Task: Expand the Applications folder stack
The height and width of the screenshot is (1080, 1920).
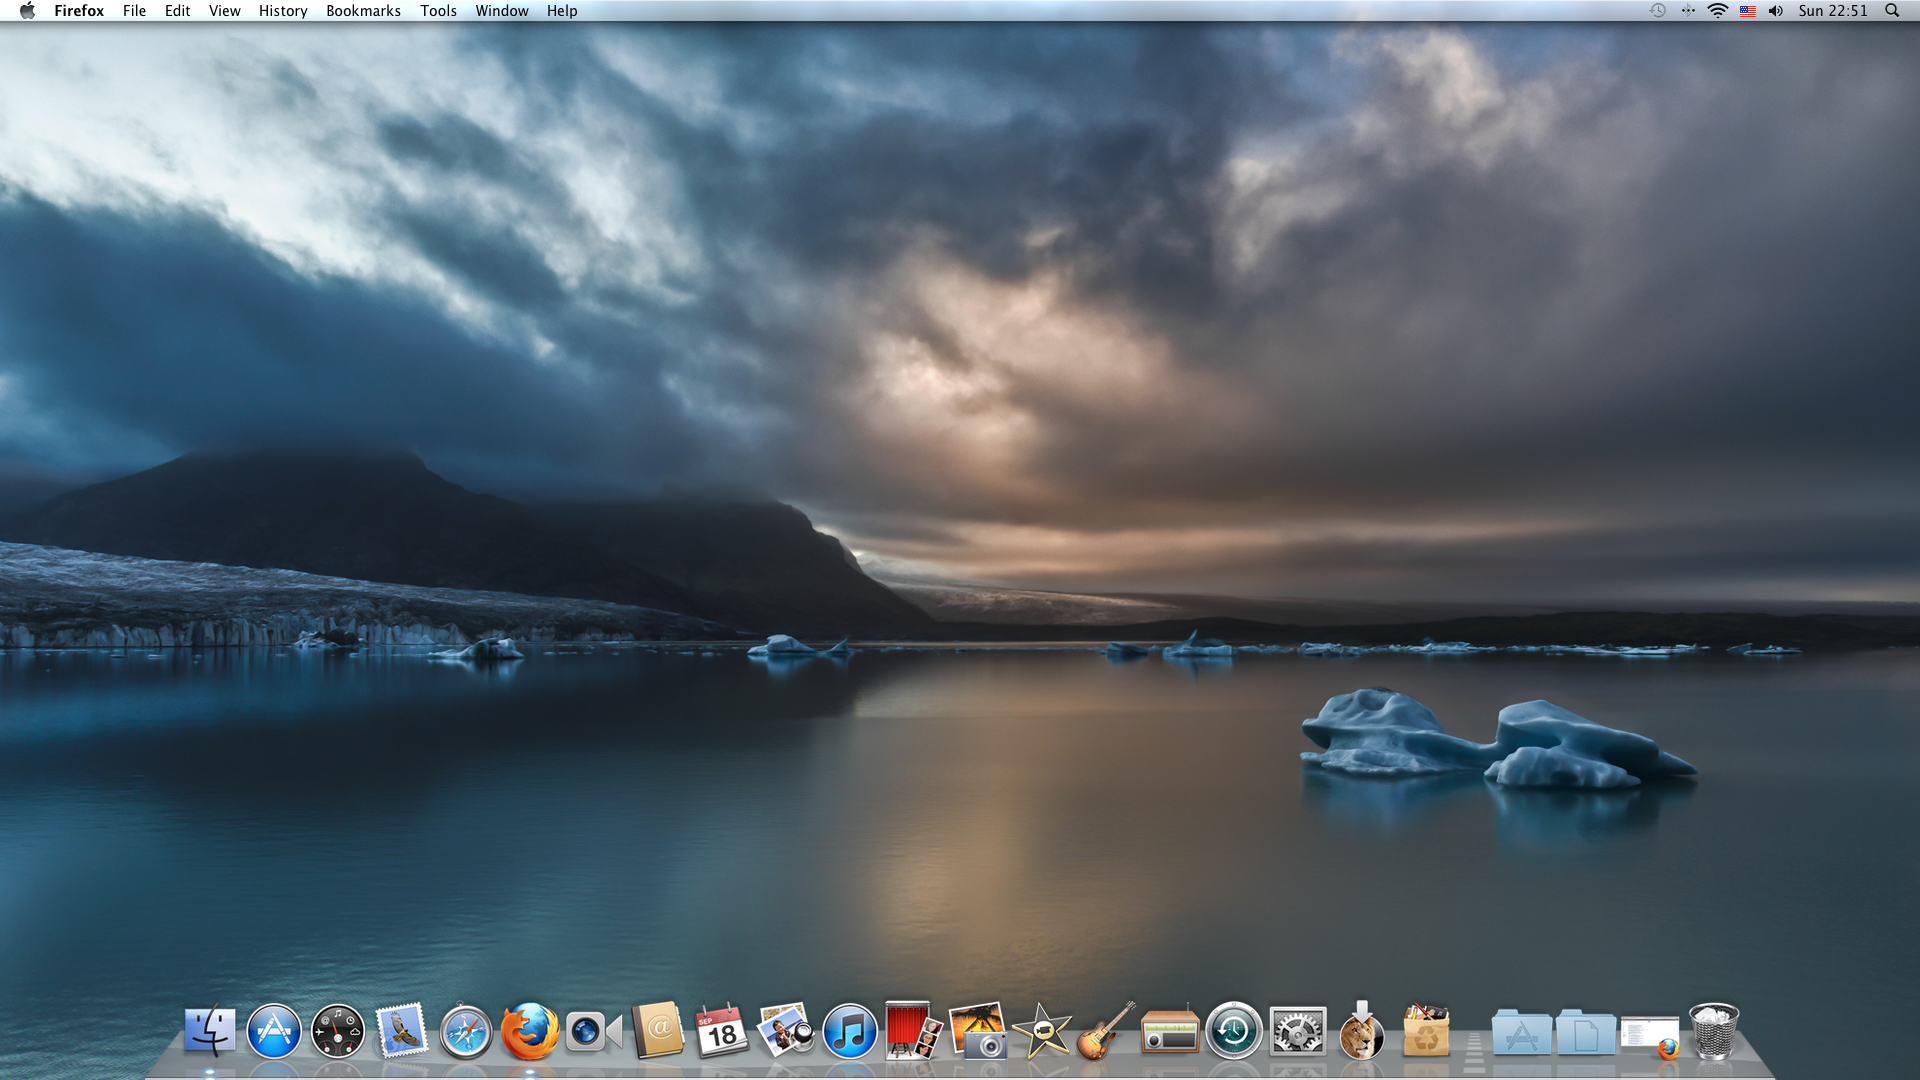Action: [1521, 1032]
